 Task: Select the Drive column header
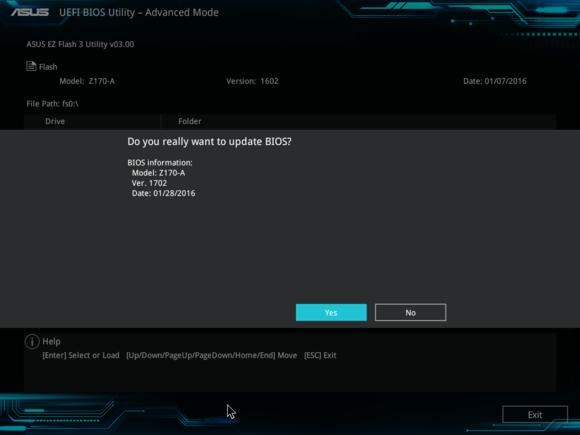coord(55,121)
